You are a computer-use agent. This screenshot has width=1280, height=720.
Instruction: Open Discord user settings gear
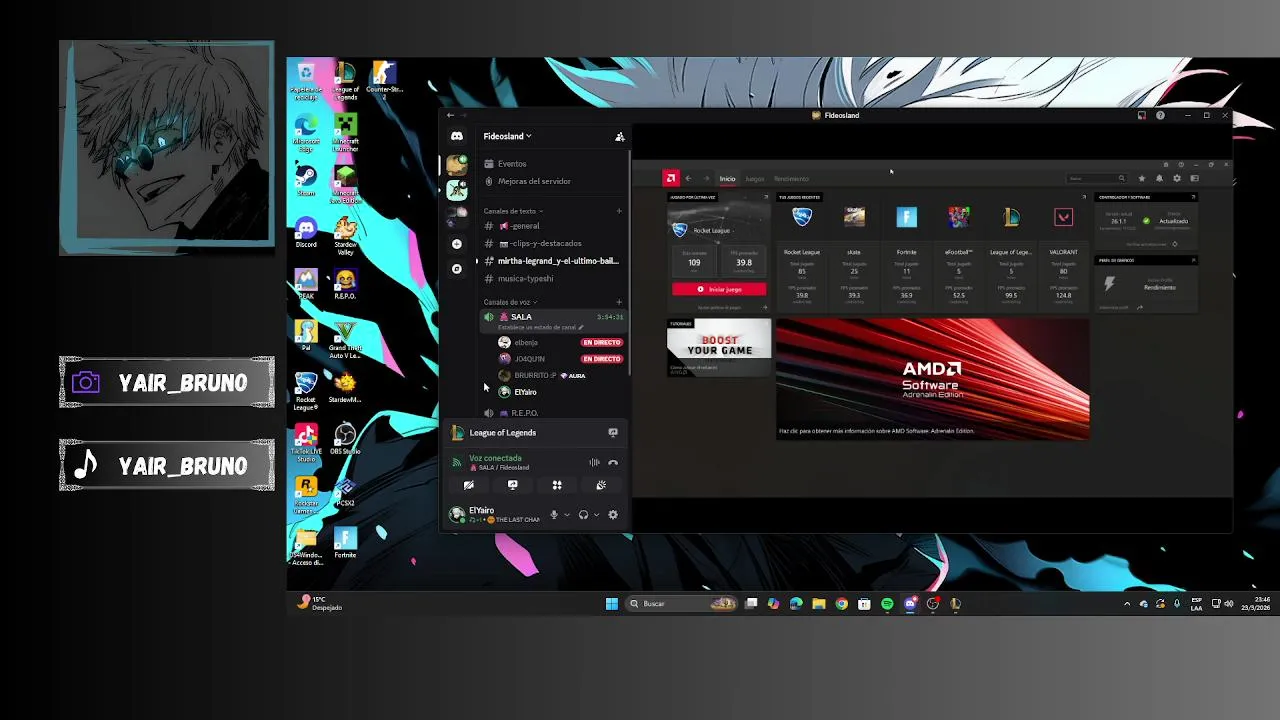(x=613, y=515)
